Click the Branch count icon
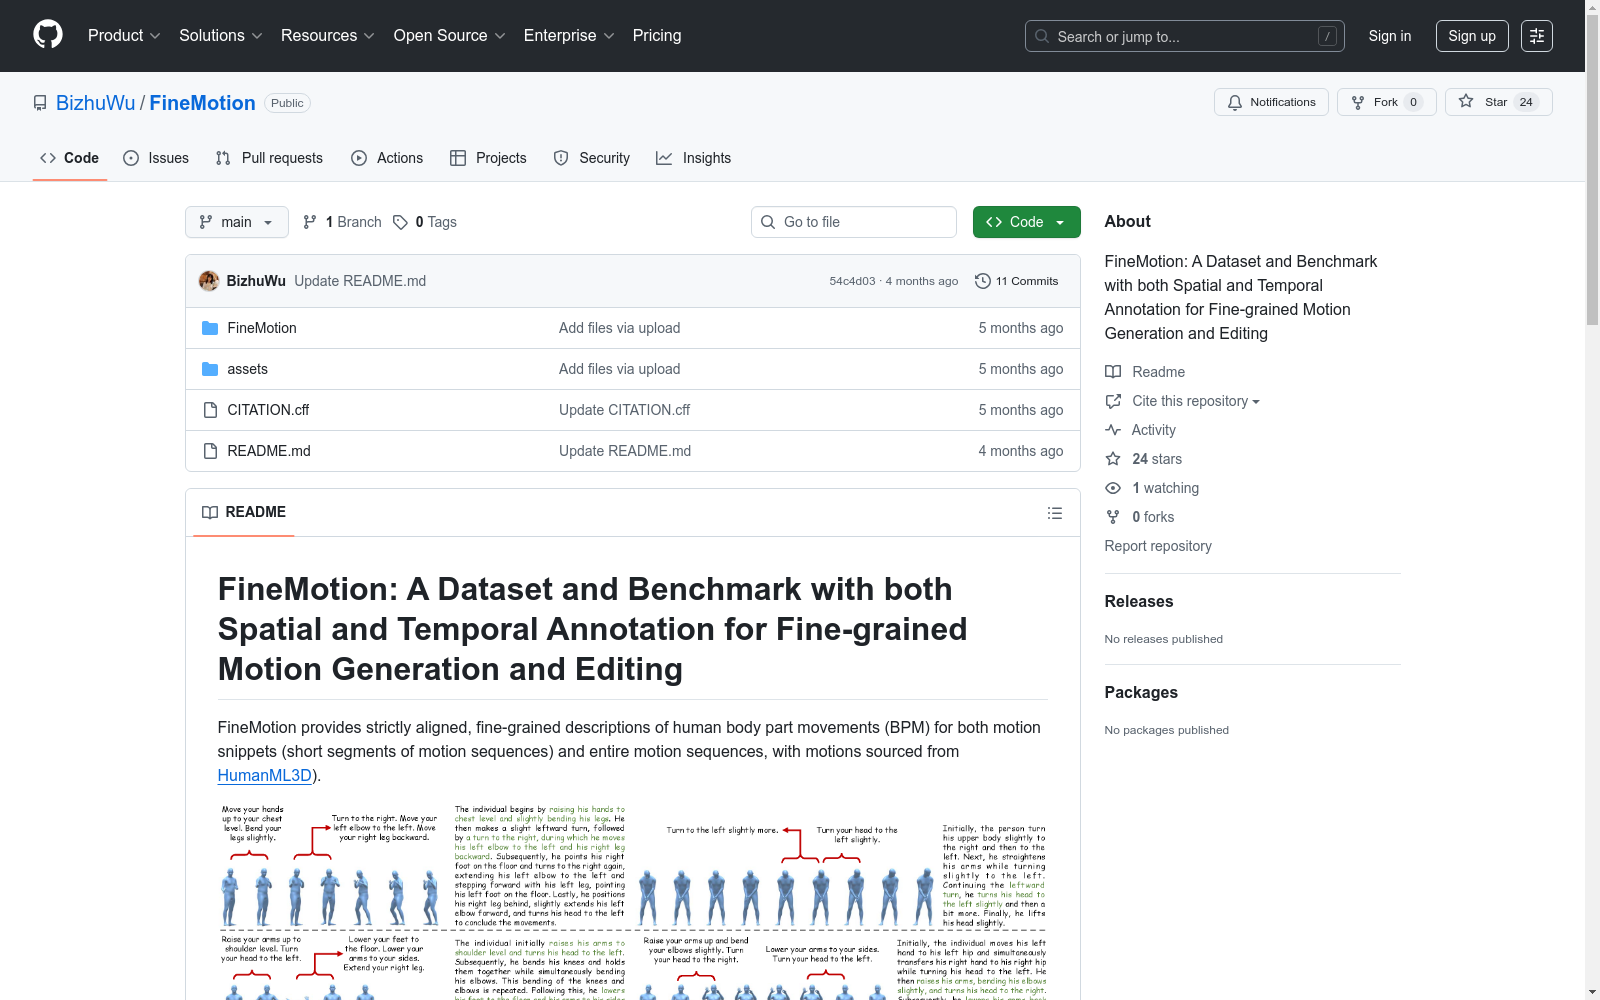The height and width of the screenshot is (1000, 1600). 310,222
